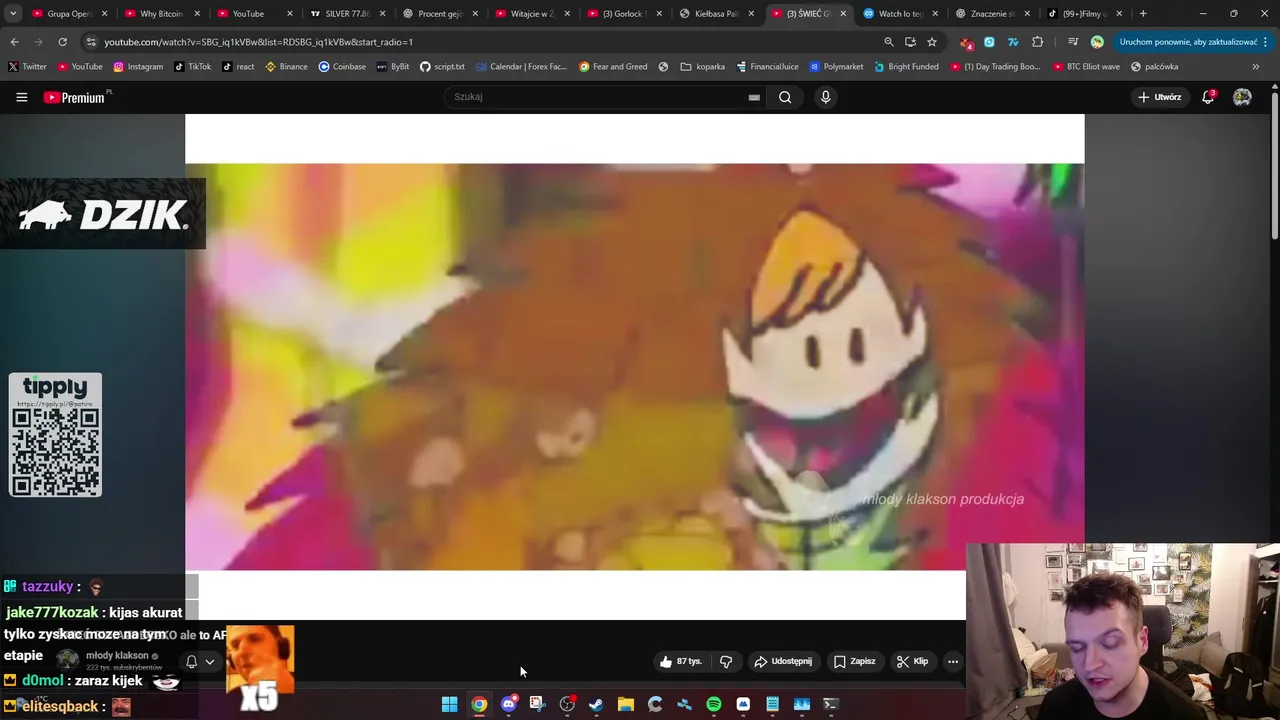The height and width of the screenshot is (720, 1280).
Task: Click the browser address bar URL
Action: [258, 42]
